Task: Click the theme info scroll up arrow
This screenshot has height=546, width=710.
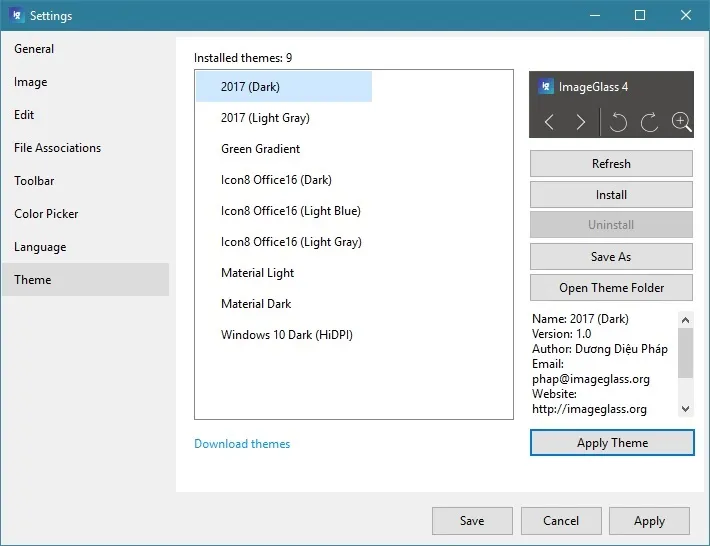Action: pyautogui.click(x=686, y=320)
